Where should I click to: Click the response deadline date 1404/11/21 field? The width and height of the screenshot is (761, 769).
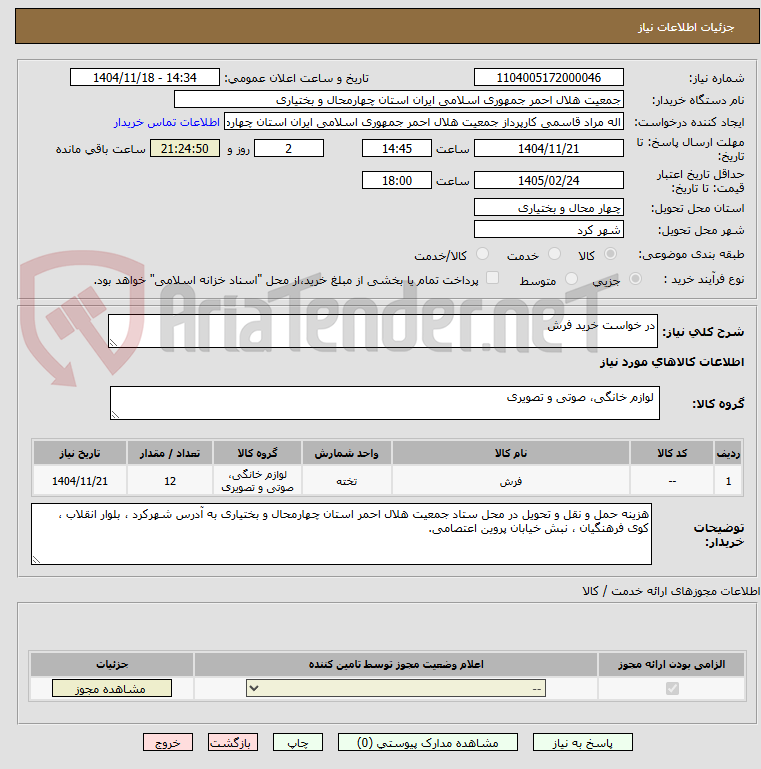coord(549,149)
